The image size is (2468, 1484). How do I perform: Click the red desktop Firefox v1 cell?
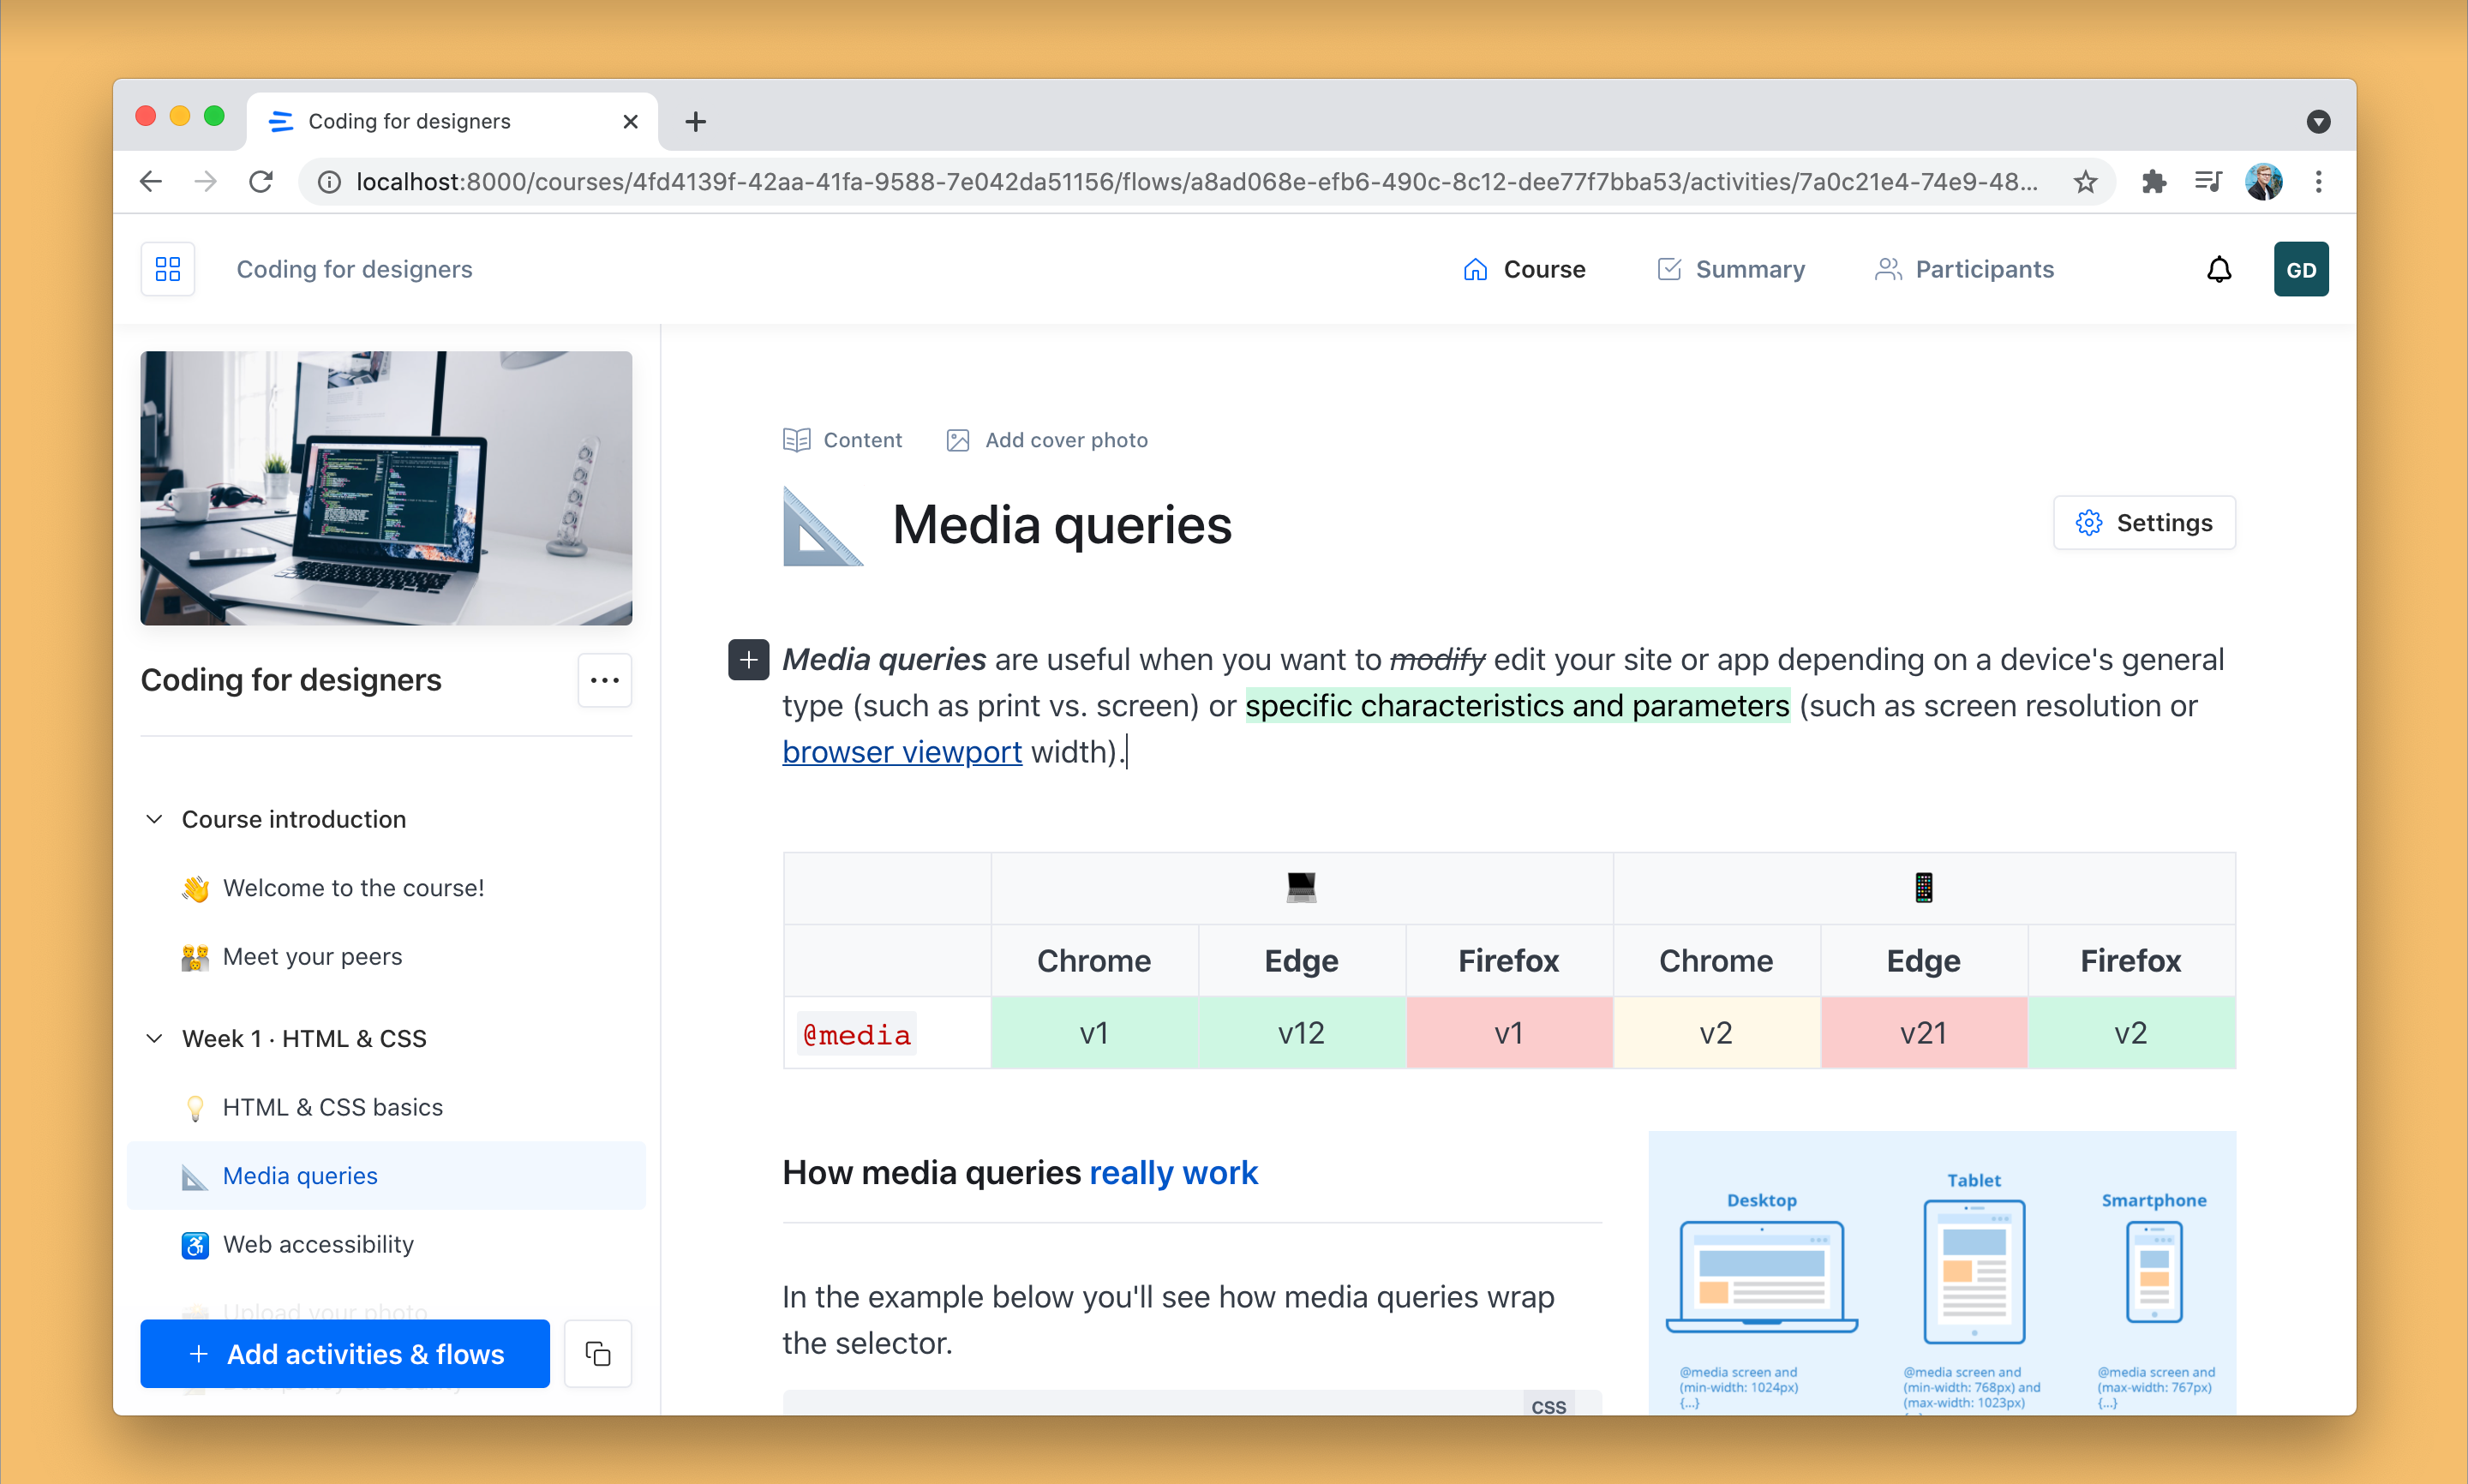[x=1509, y=1033]
